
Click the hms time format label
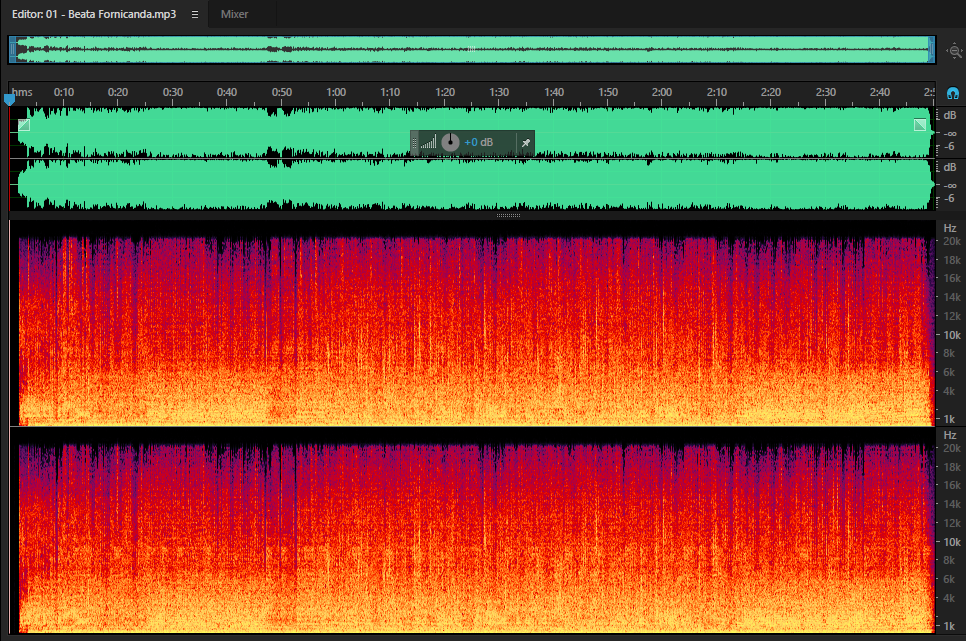click(22, 92)
